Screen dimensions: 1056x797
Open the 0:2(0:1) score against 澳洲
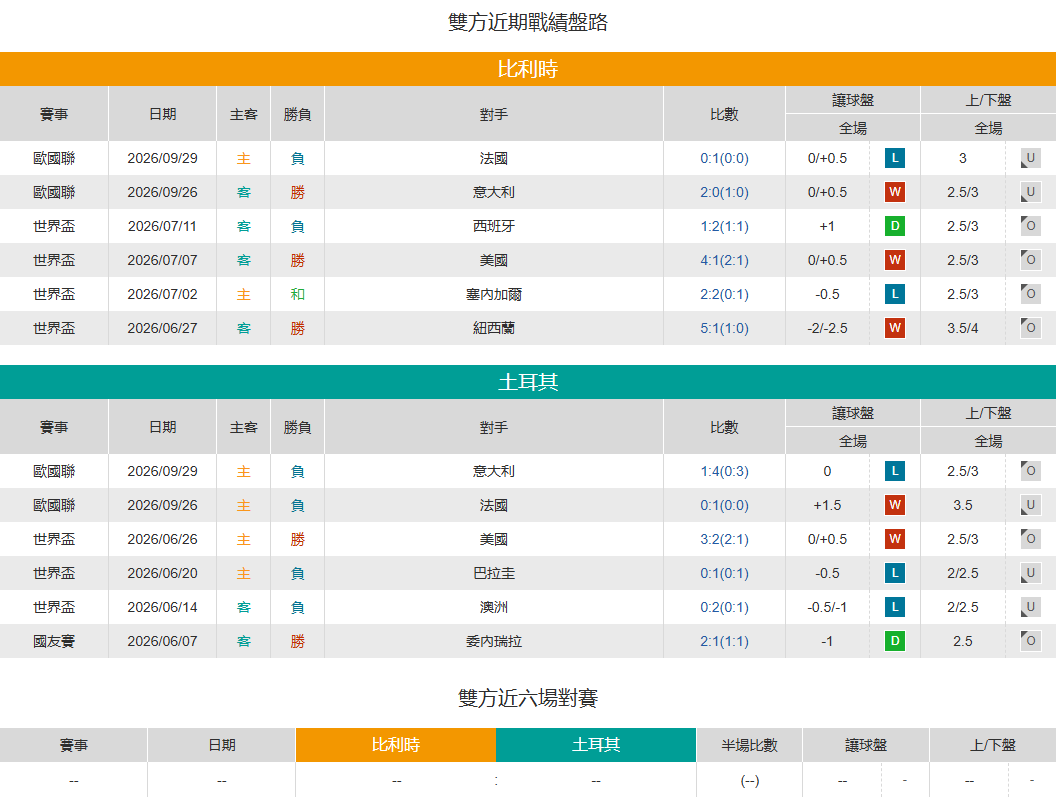(x=724, y=608)
